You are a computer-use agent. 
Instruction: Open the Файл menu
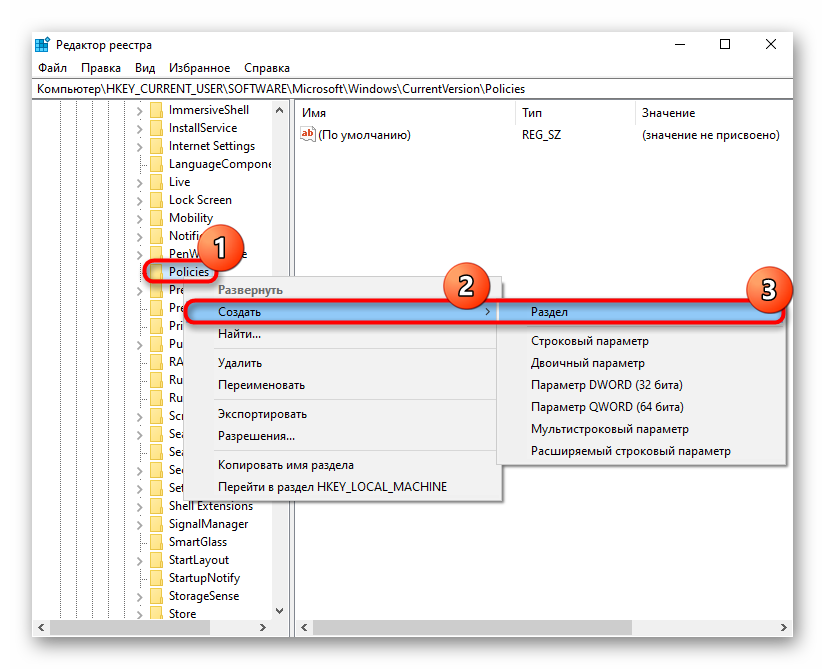coord(52,68)
